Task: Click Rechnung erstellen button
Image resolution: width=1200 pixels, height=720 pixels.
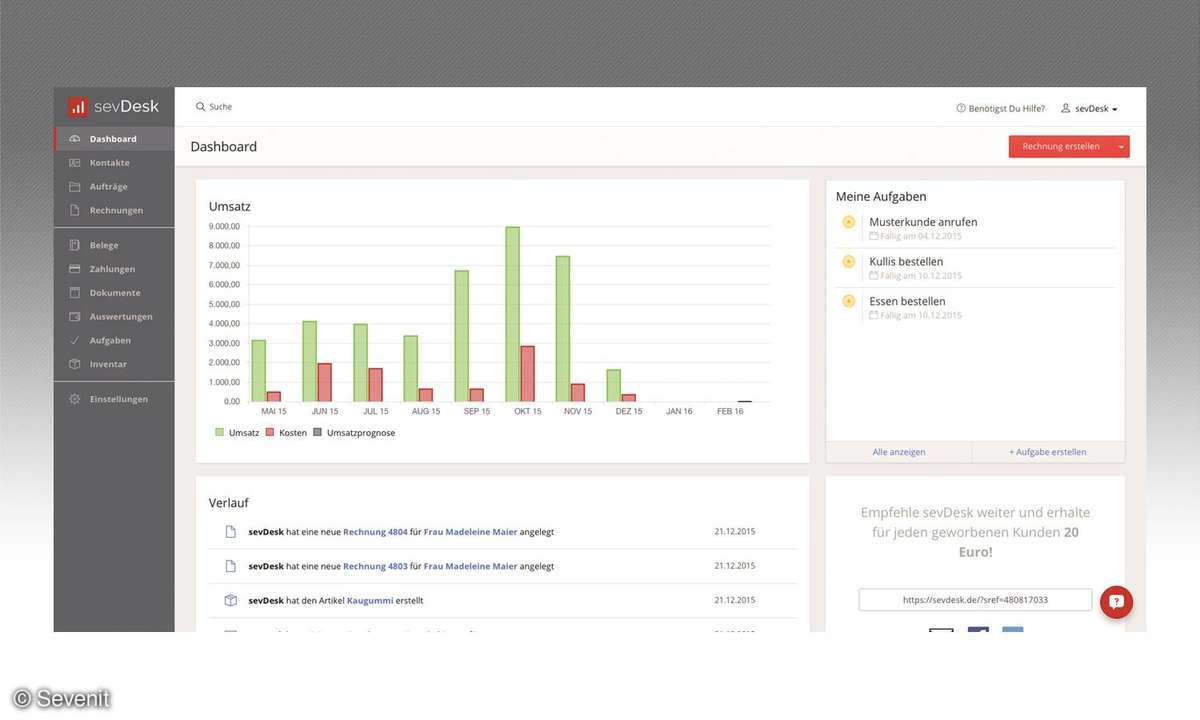Action: point(1060,147)
